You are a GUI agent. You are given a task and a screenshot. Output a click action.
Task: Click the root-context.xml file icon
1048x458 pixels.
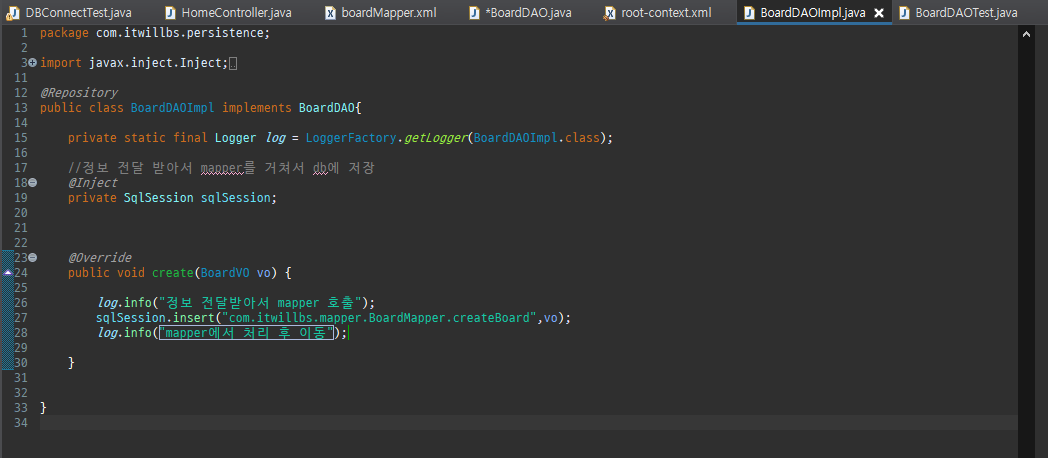click(610, 13)
